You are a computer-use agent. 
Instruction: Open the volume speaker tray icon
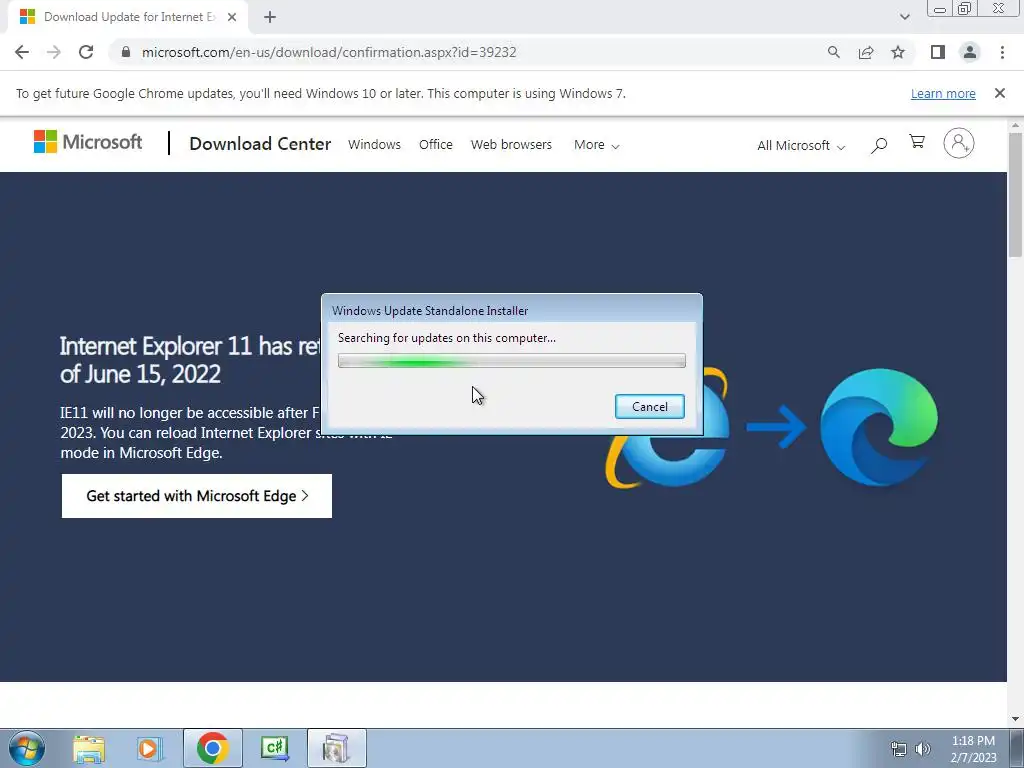click(x=923, y=749)
